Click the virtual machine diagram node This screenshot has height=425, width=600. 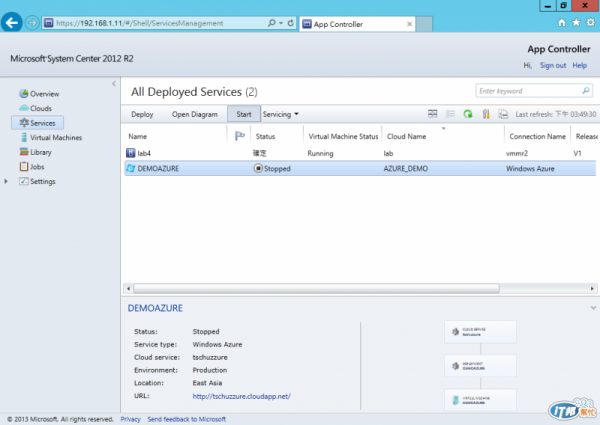[480, 400]
